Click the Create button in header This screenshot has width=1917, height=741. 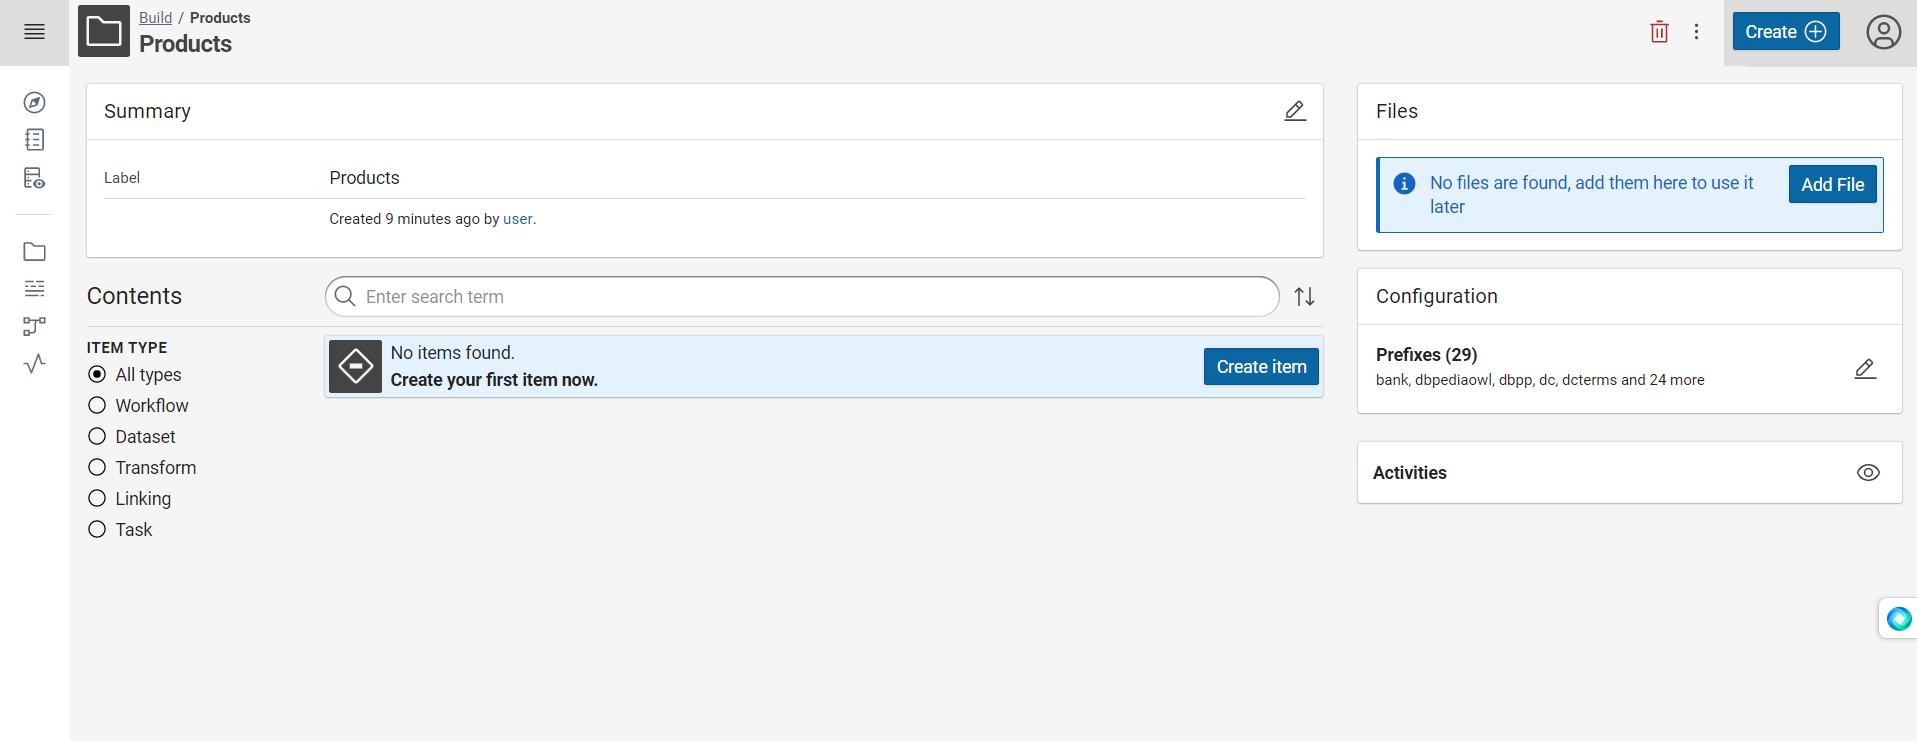pos(1785,32)
